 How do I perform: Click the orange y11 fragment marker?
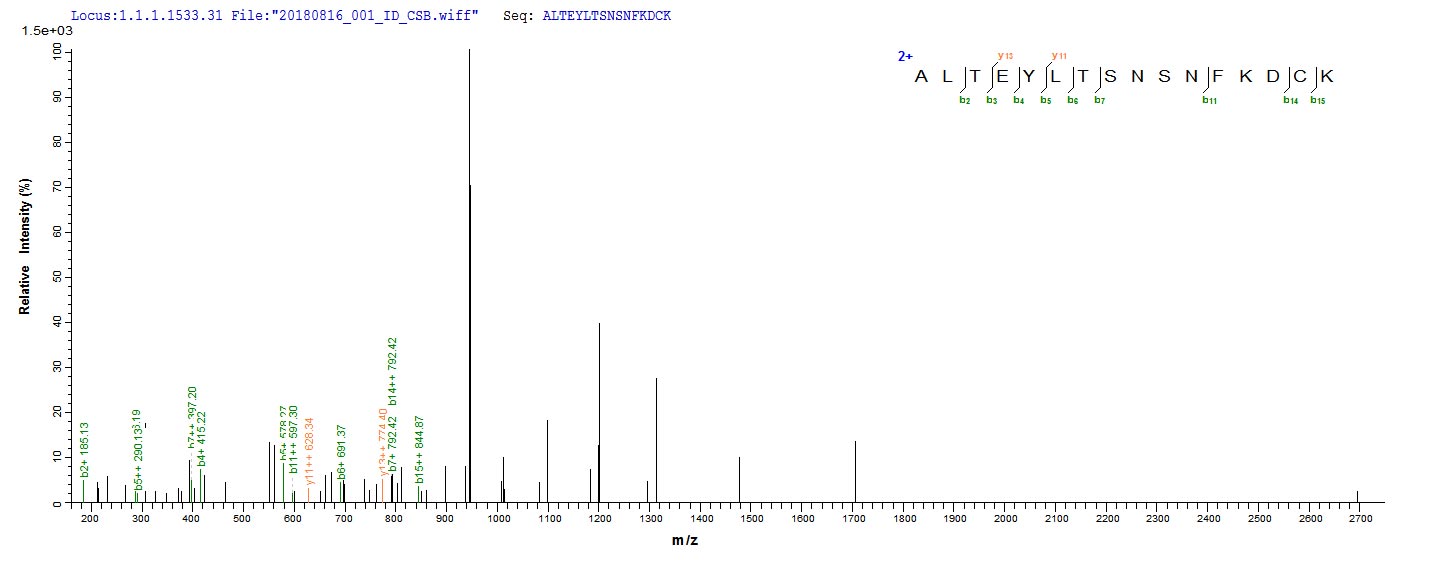point(1059,55)
